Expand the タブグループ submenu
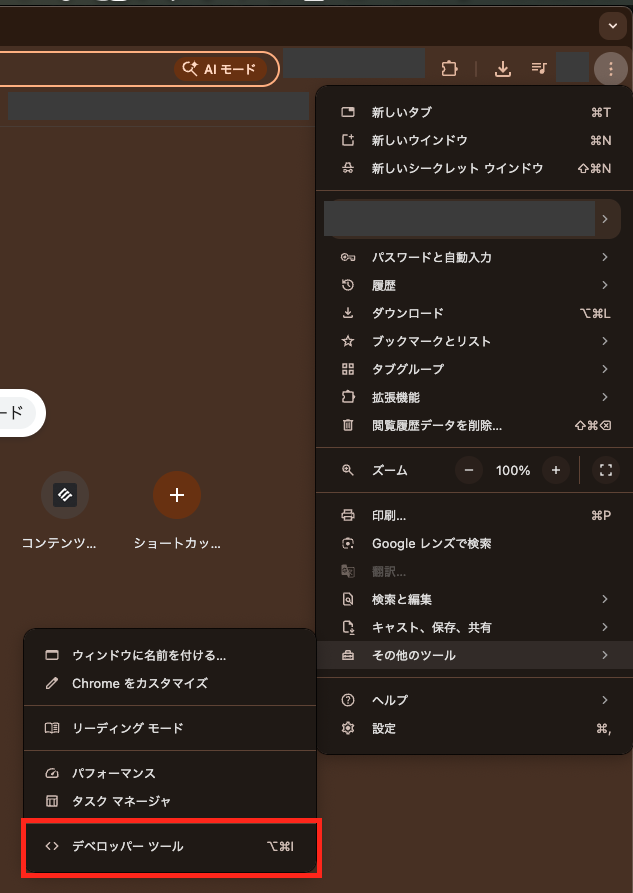633x893 pixels. click(x=475, y=369)
